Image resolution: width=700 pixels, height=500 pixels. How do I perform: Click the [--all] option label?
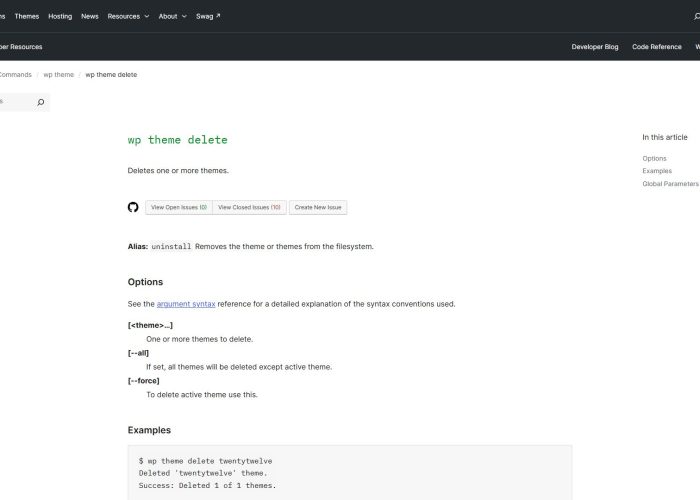pyautogui.click(x=138, y=353)
